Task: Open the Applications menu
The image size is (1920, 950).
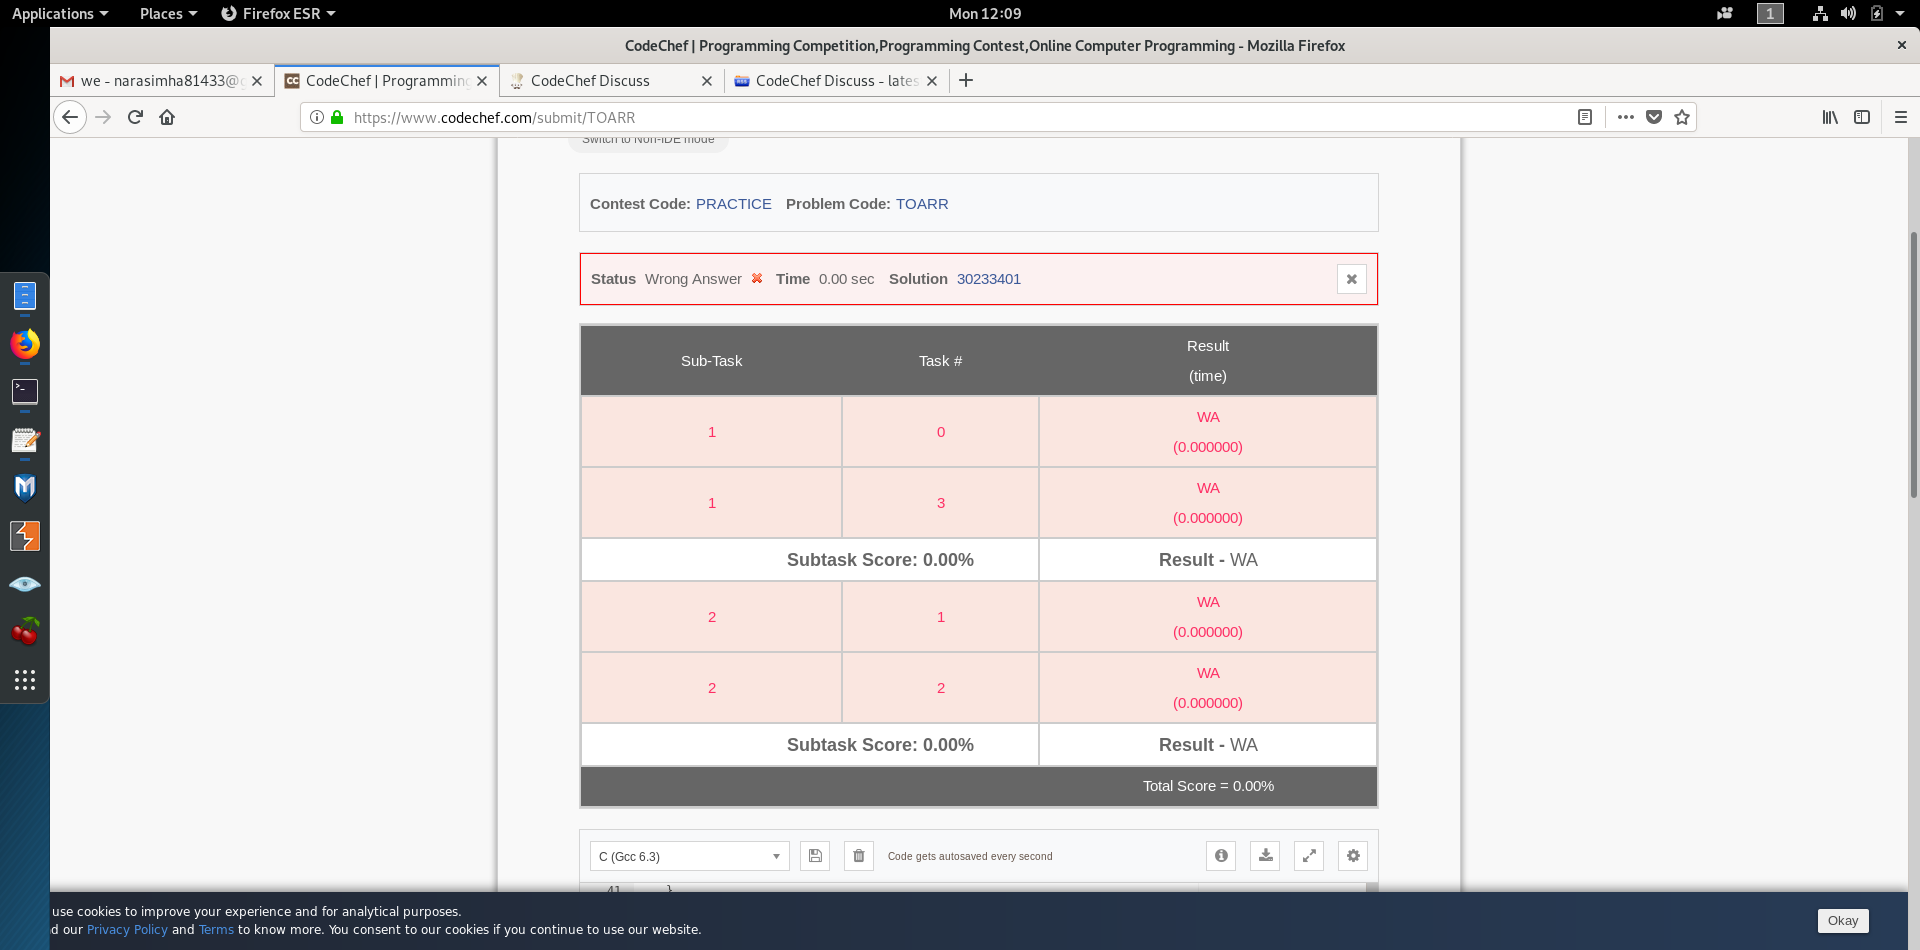Action: tap(59, 13)
